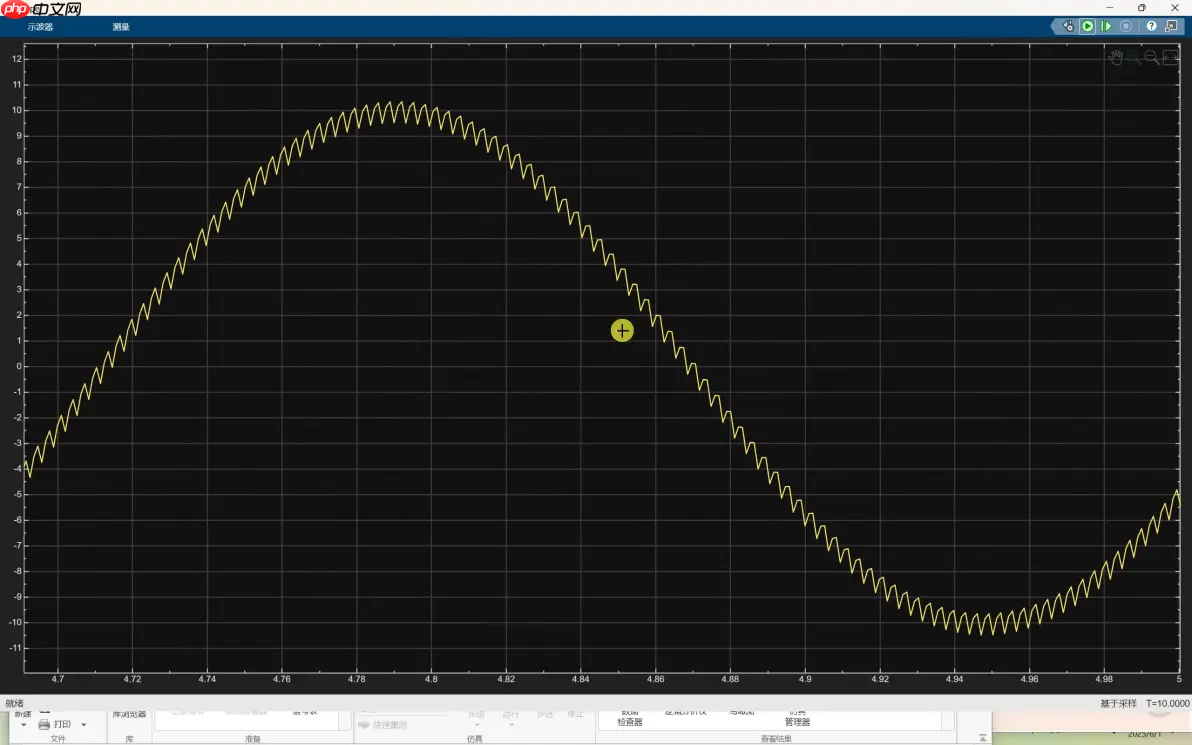
Task: Click the crosshair marker on the waveform
Action: point(622,330)
